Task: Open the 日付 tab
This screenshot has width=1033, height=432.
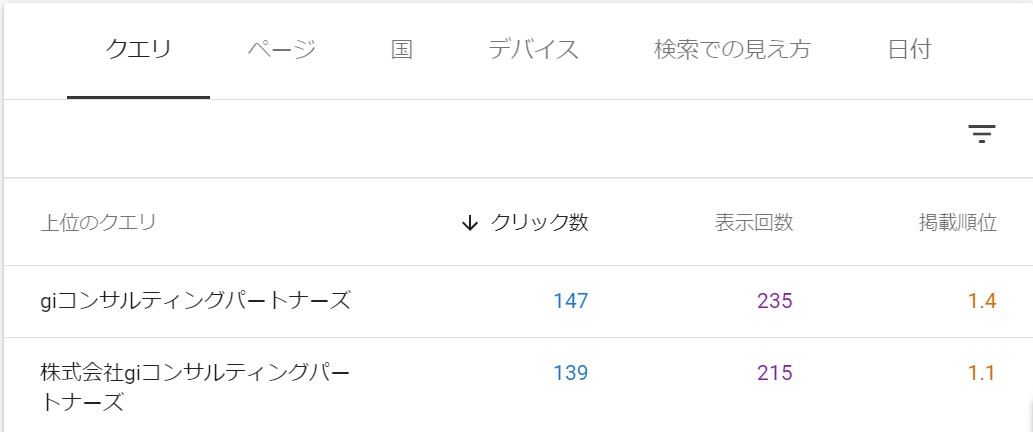Action: point(909,50)
